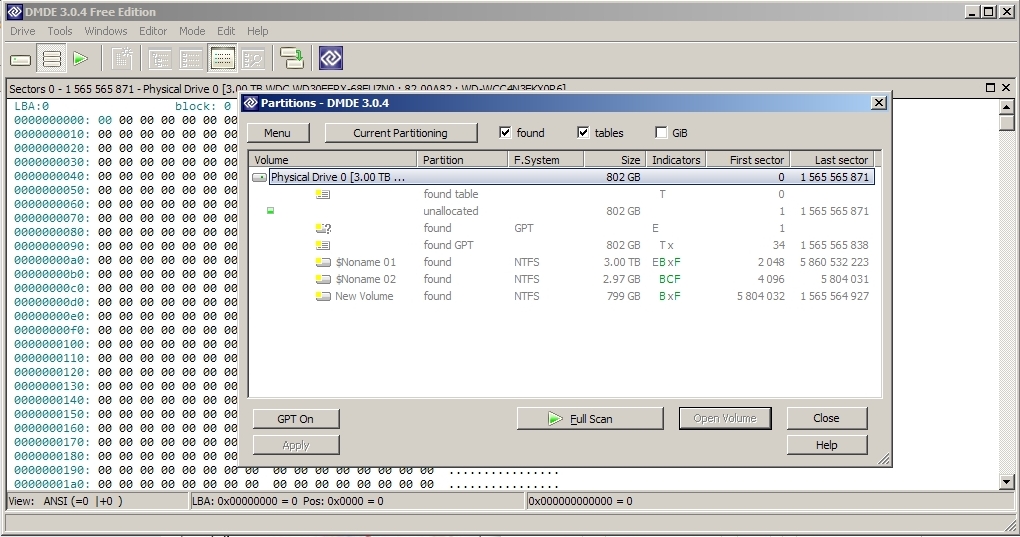Image resolution: width=1020 pixels, height=537 pixels.
Task: Click the DMDE main window title logo
Action: (x=14, y=12)
